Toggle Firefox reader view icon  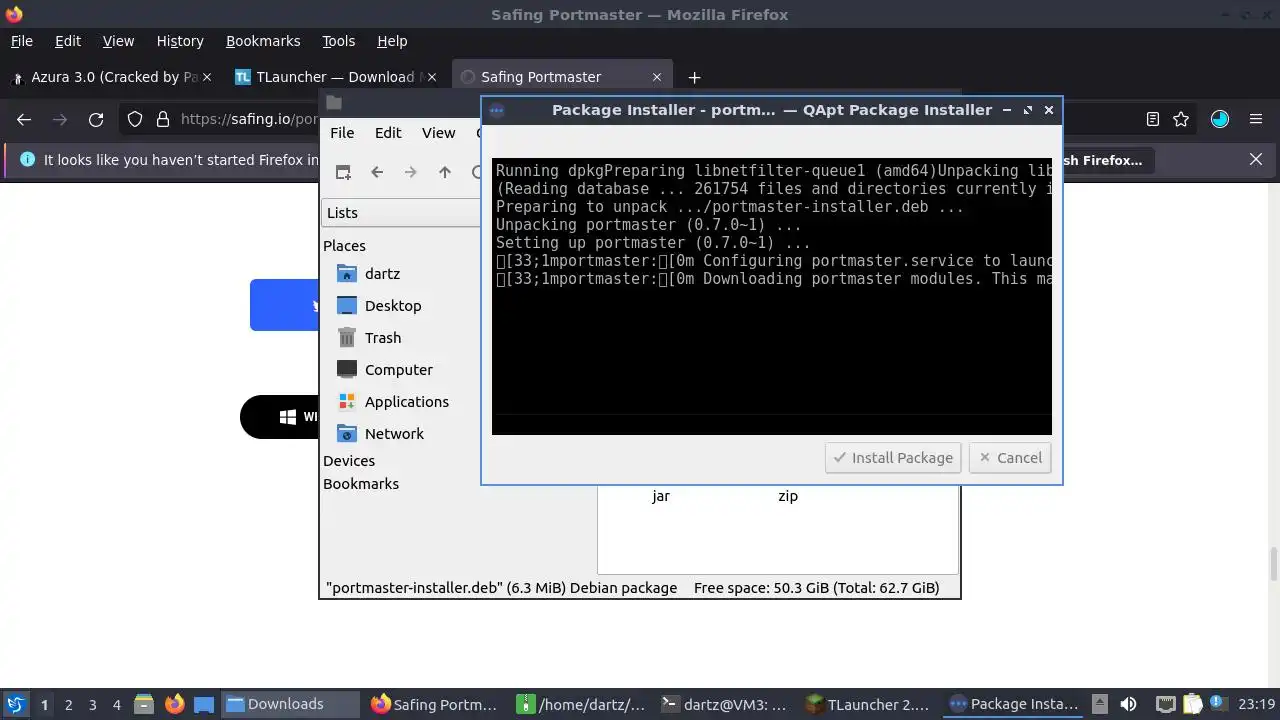coord(1152,119)
